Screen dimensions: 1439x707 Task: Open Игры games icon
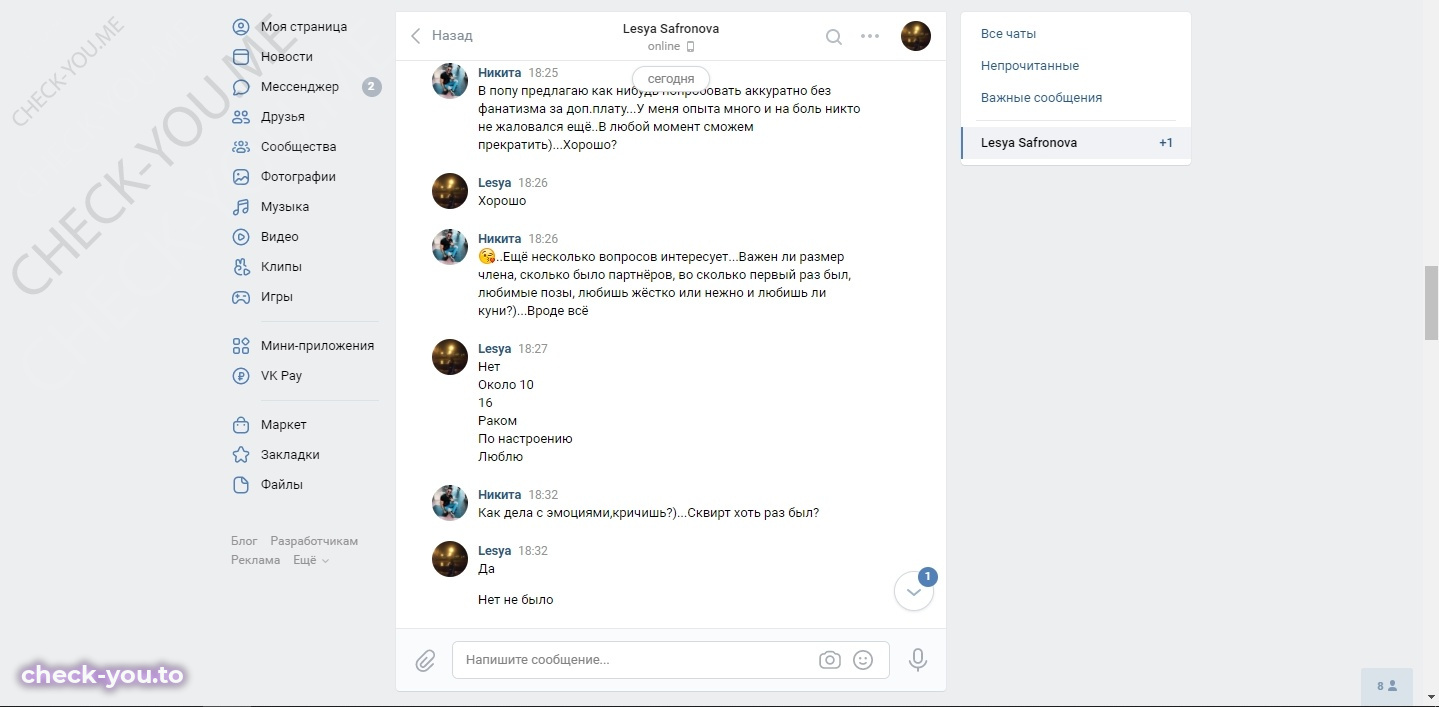pos(241,297)
